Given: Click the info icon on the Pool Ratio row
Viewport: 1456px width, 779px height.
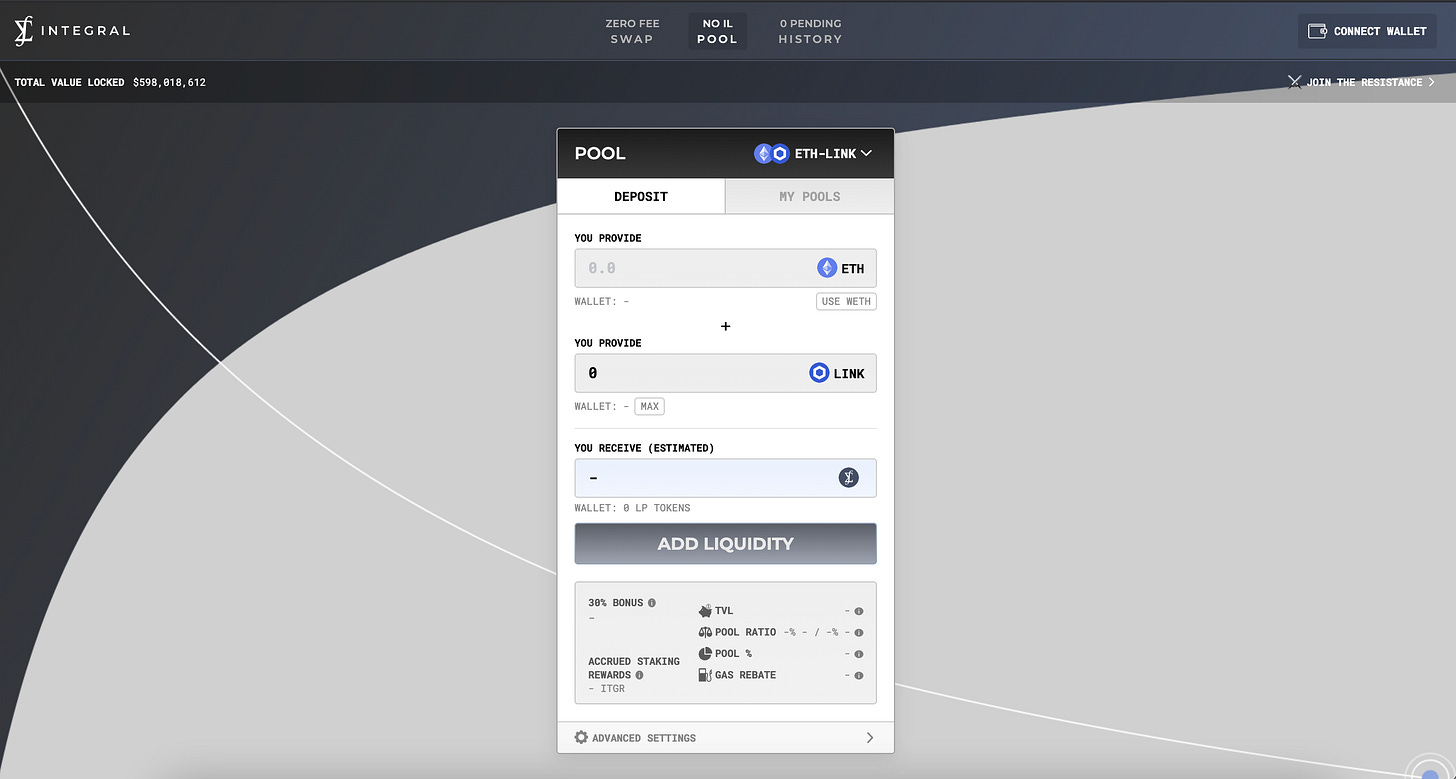Looking at the screenshot, I should click(859, 632).
